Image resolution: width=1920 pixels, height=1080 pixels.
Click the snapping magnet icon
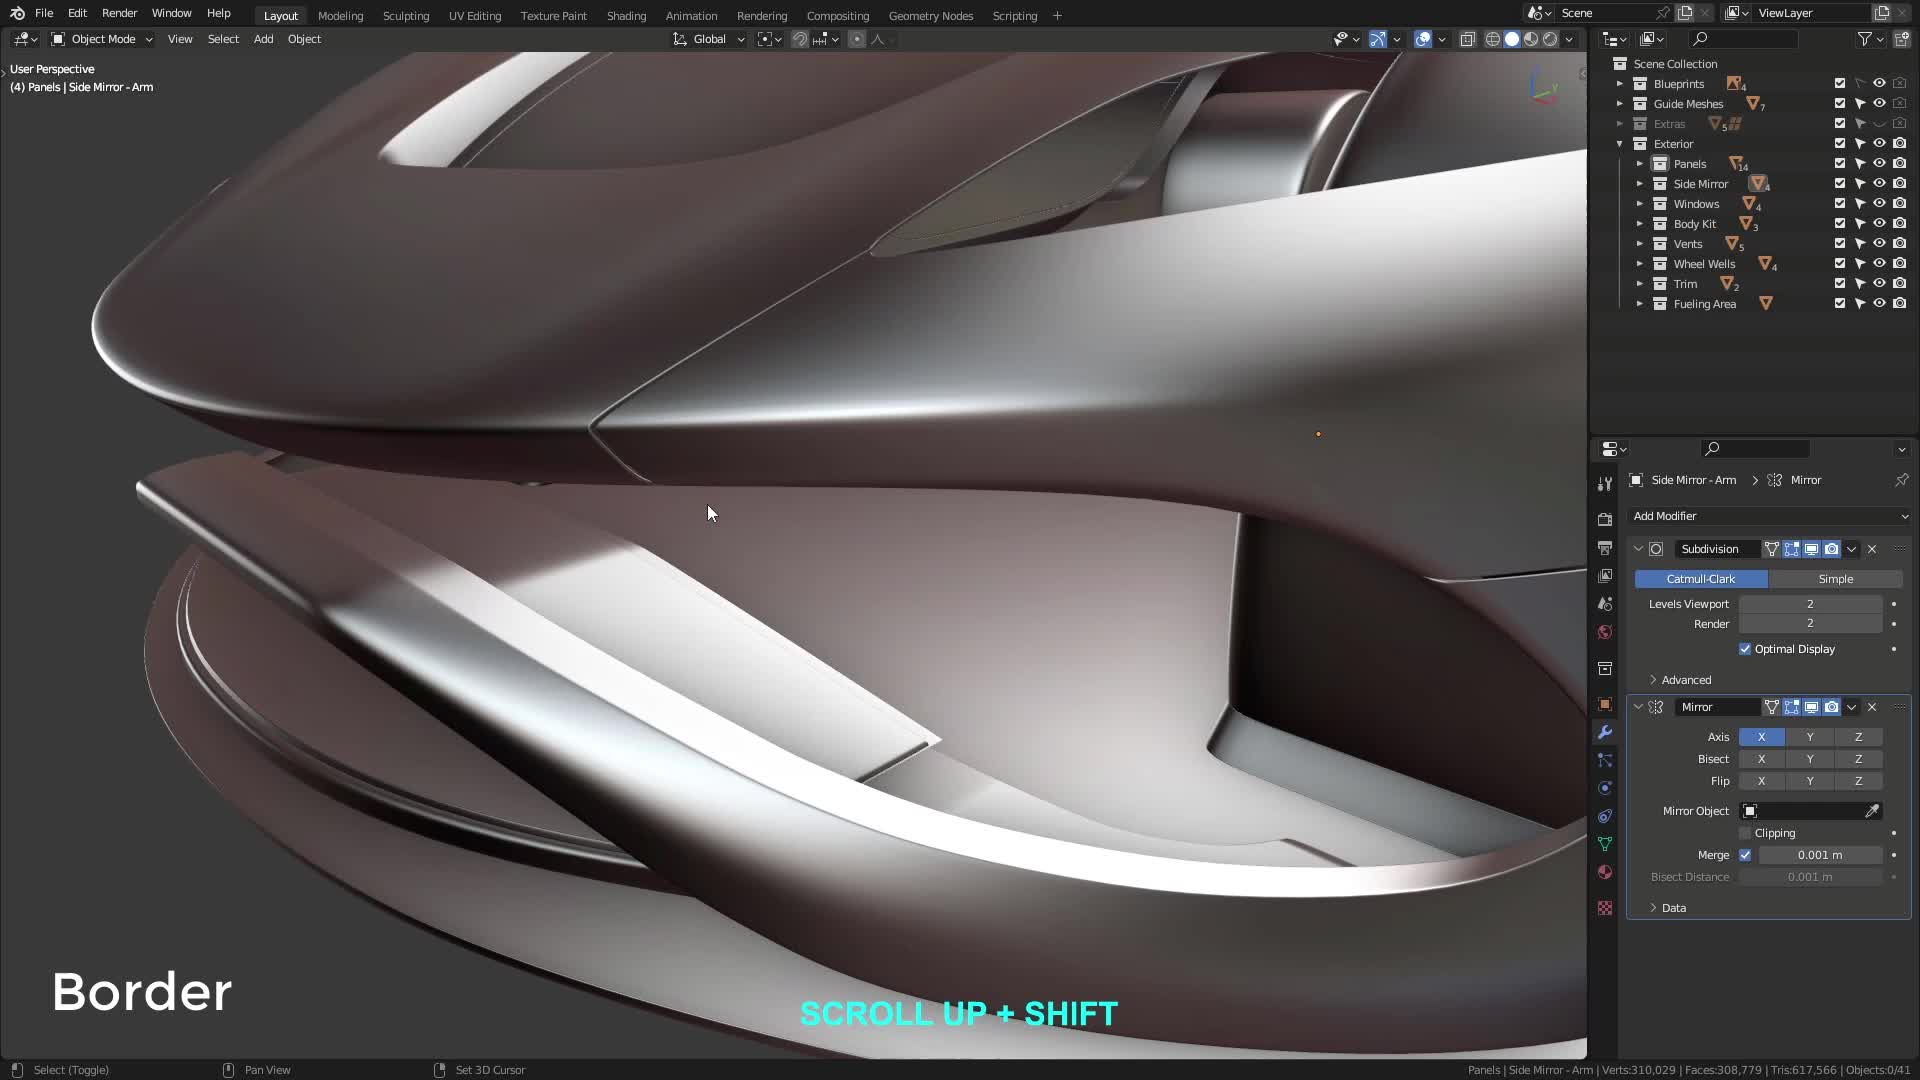coord(800,39)
